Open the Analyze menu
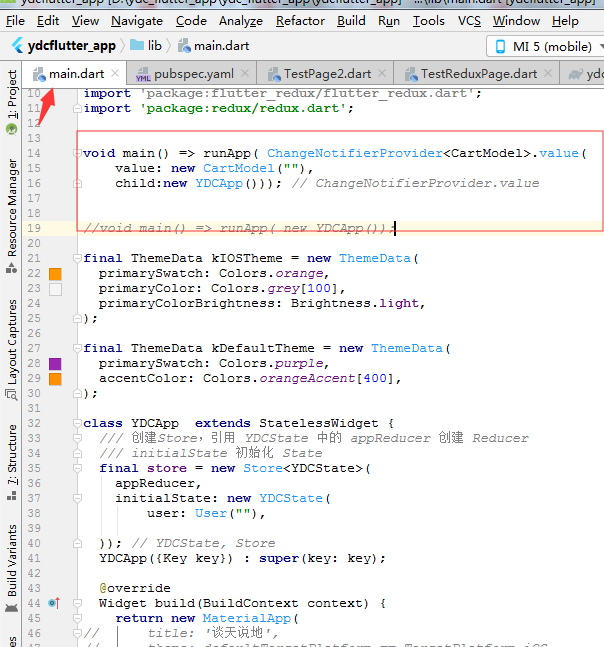 click(x=241, y=21)
